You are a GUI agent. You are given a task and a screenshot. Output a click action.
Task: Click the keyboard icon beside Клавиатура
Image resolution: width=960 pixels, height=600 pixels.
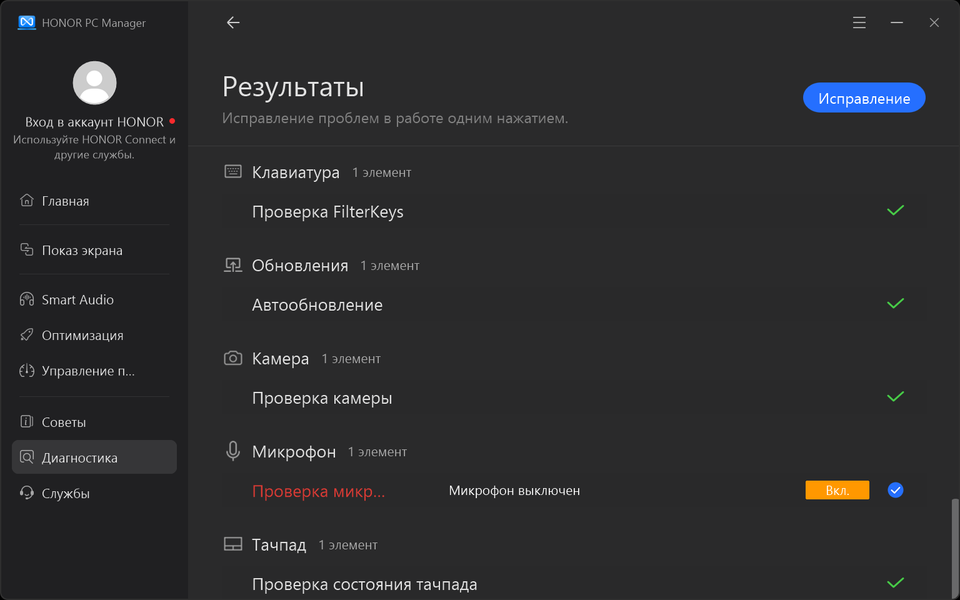click(233, 172)
